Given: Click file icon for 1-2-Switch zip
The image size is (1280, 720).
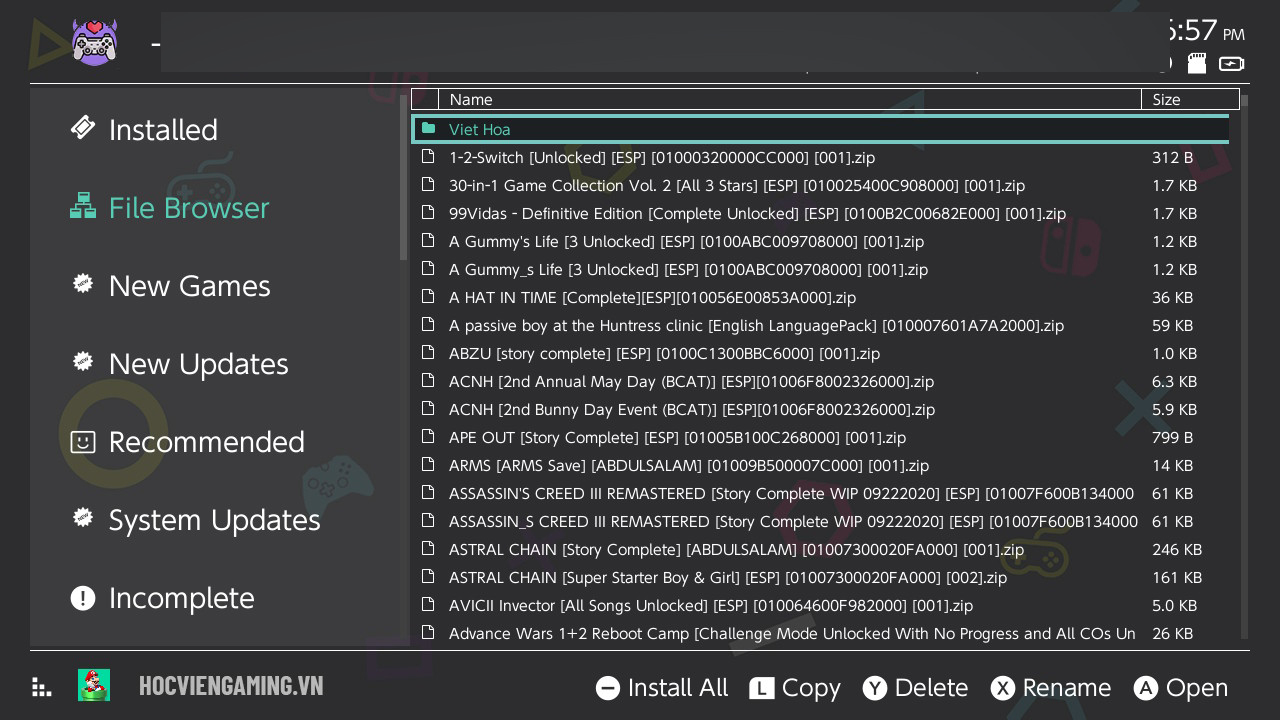Looking at the screenshot, I should [428, 157].
